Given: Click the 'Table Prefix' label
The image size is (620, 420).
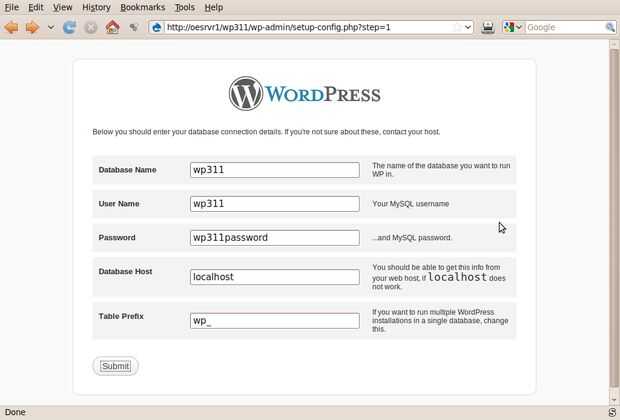Looking at the screenshot, I should [x=121, y=316].
